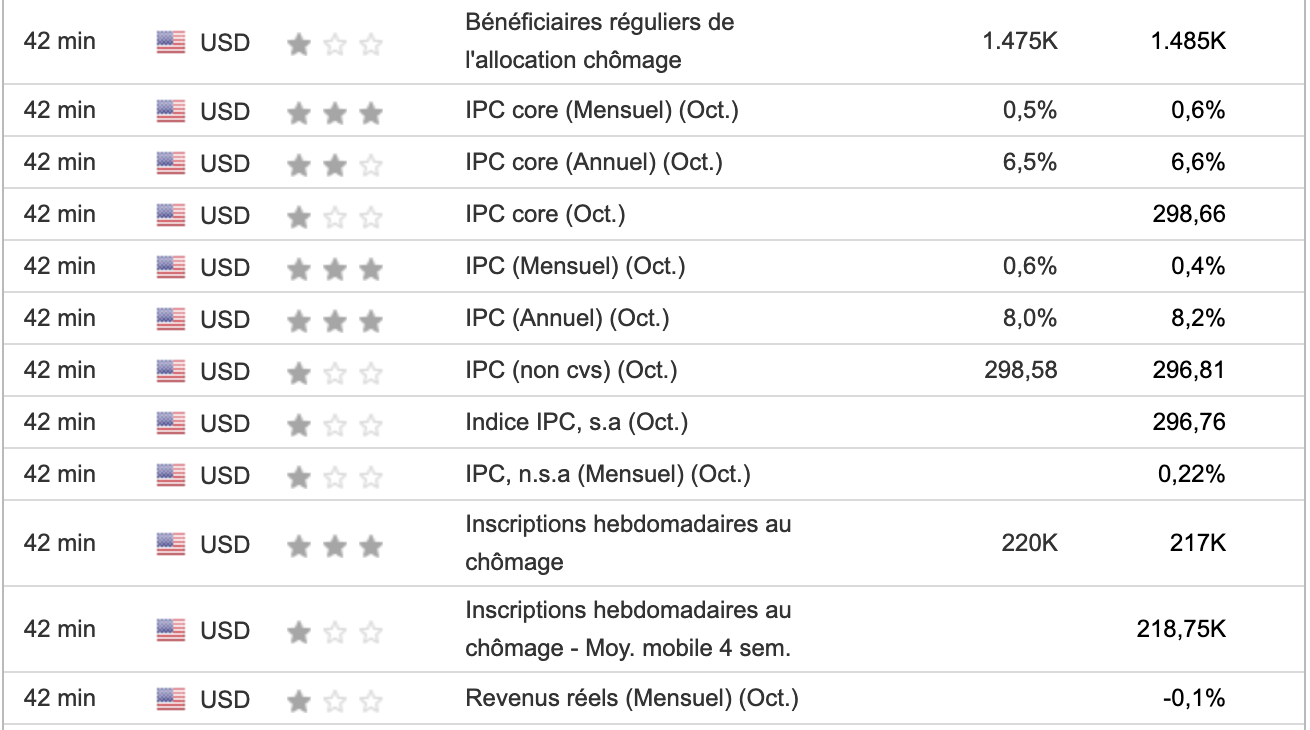Click forecast value 220K for weekly claims
Image resolution: width=1310 pixels, height=730 pixels.
click(1029, 543)
